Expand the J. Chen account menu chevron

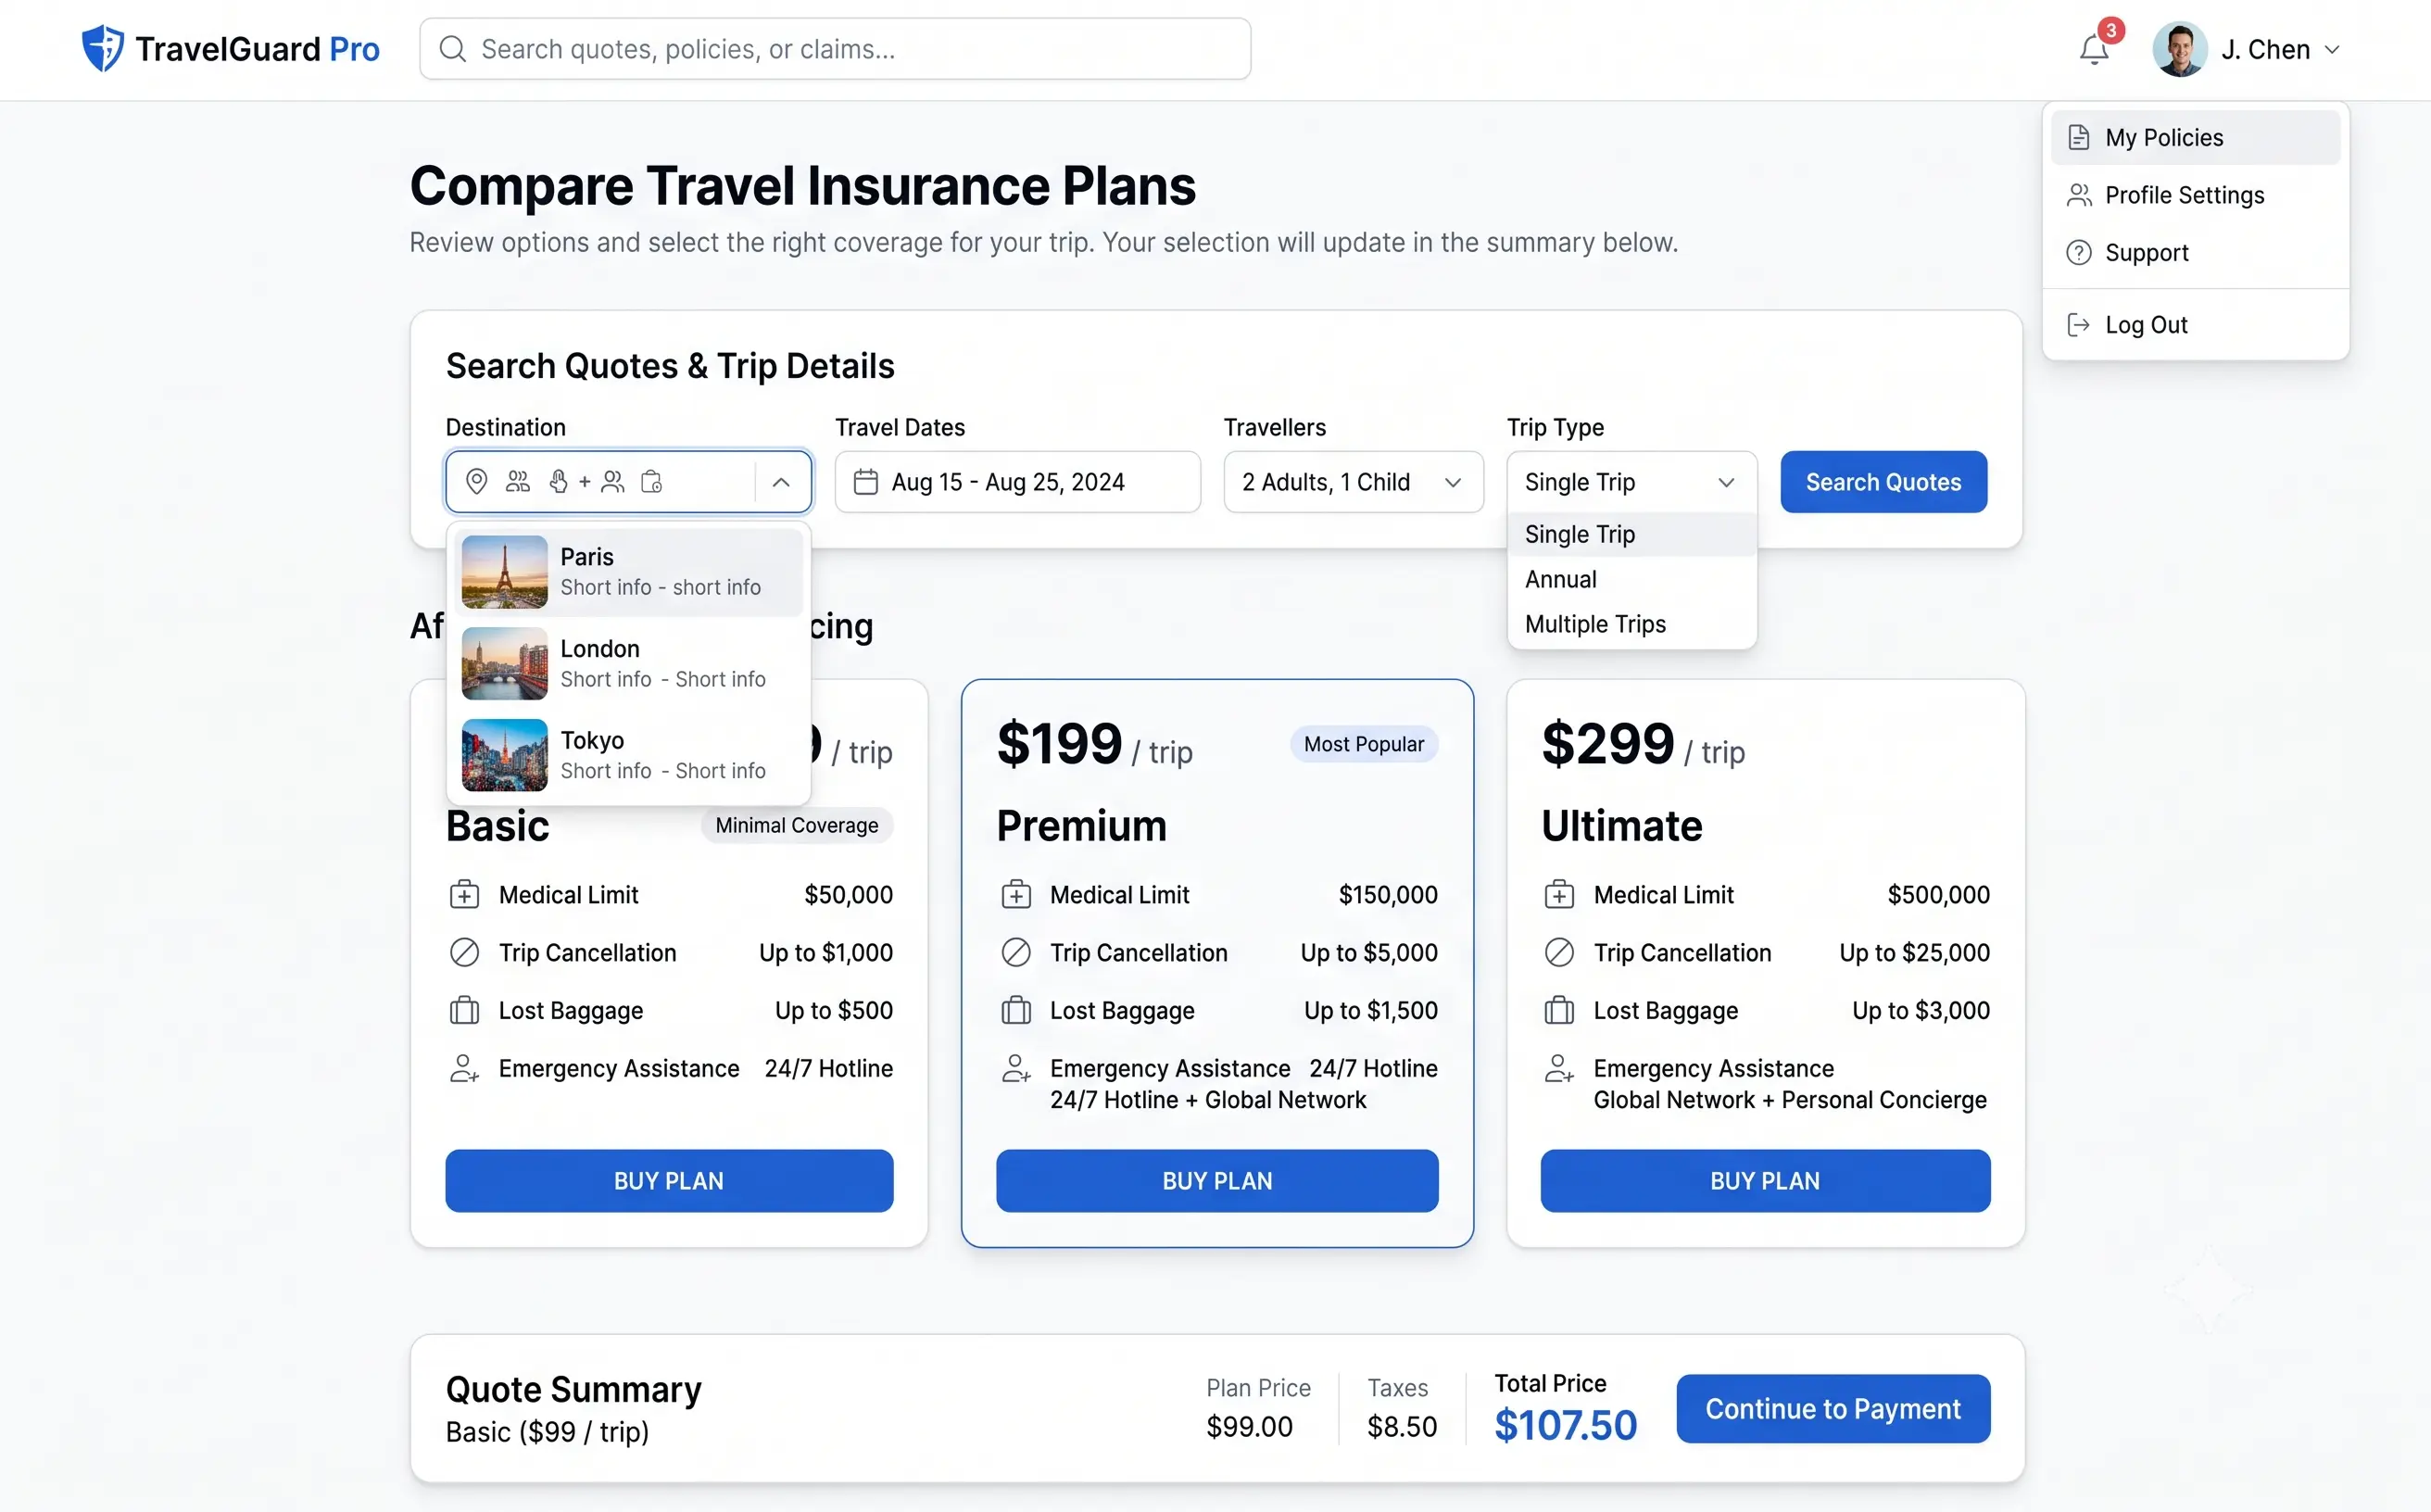point(2332,49)
